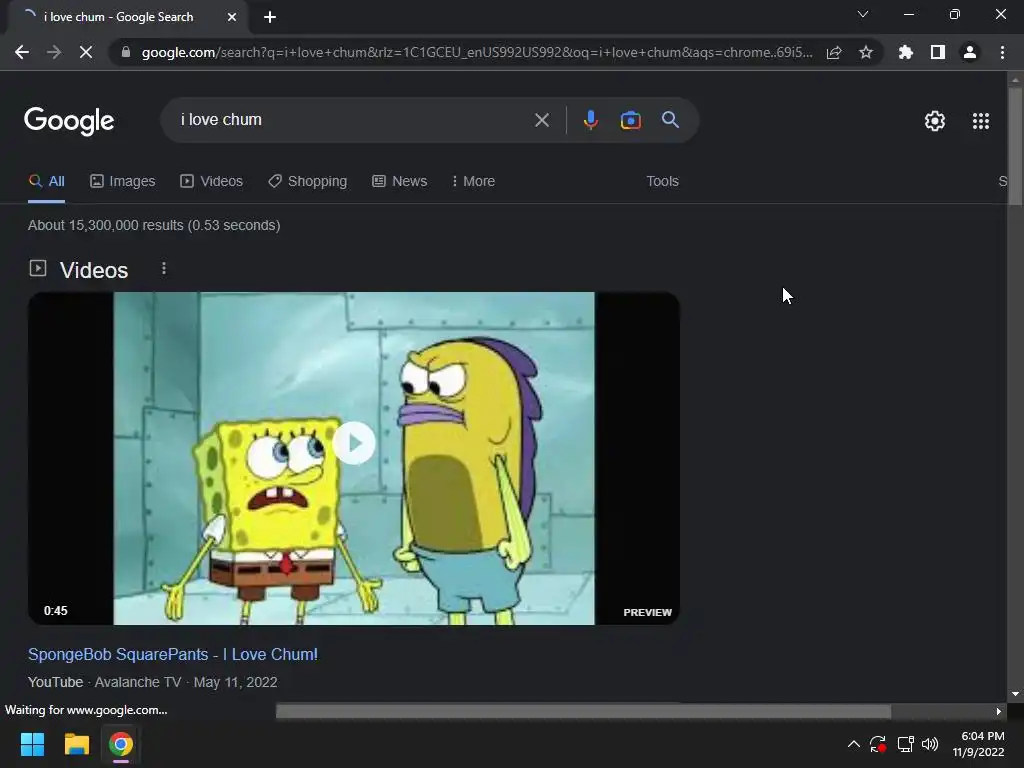Image resolution: width=1024 pixels, height=768 pixels.
Task: Click the scroll down arrow
Action: pos(1015,694)
